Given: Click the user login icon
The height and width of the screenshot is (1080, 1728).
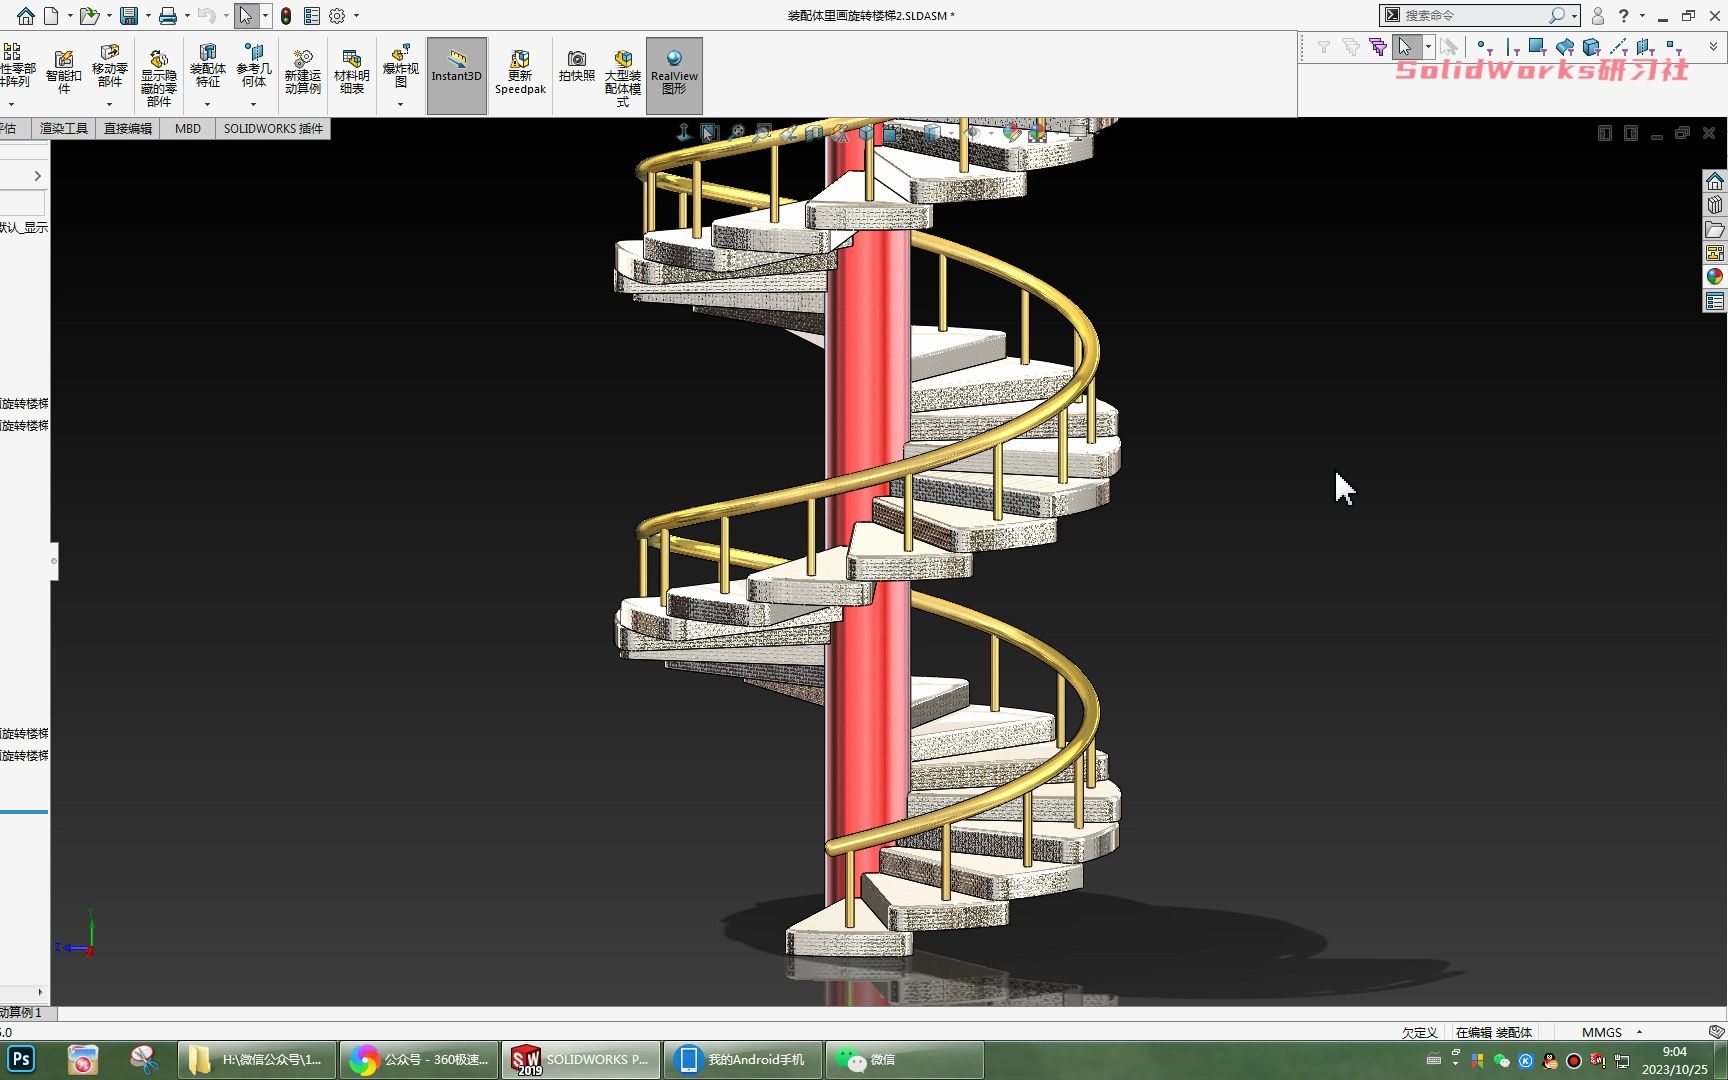Looking at the screenshot, I should [1598, 16].
